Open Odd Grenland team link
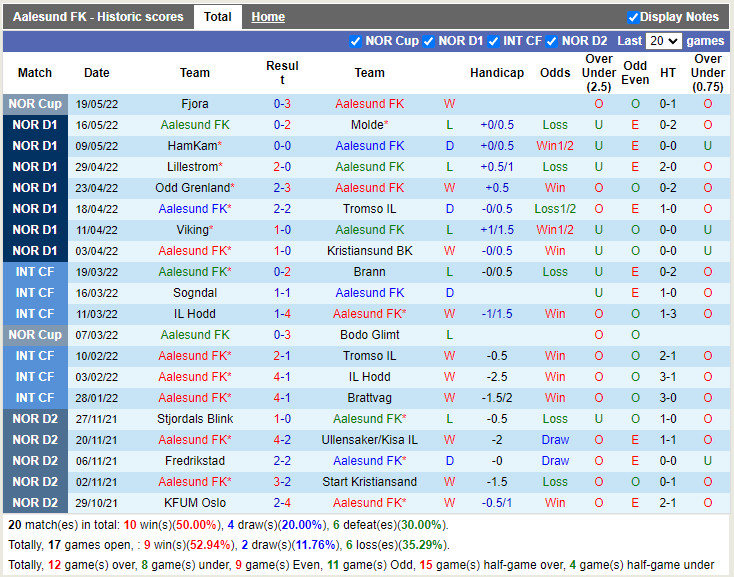This screenshot has height=577, width=734. [x=193, y=188]
